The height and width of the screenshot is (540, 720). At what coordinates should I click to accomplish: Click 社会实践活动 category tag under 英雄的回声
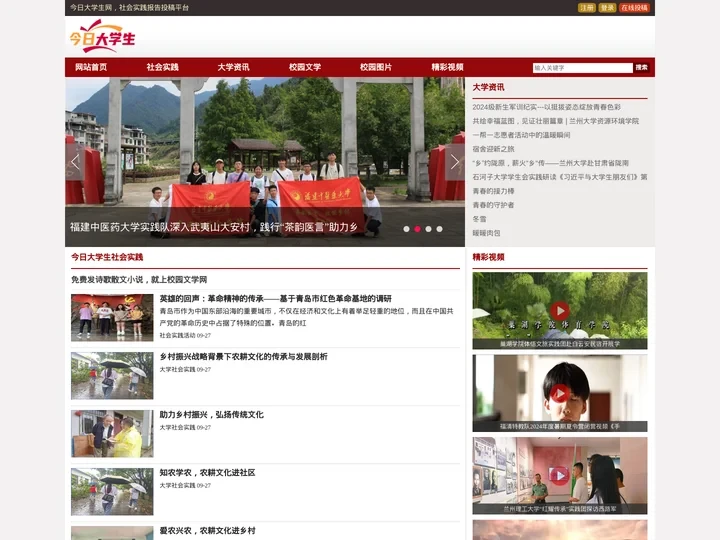tap(177, 336)
